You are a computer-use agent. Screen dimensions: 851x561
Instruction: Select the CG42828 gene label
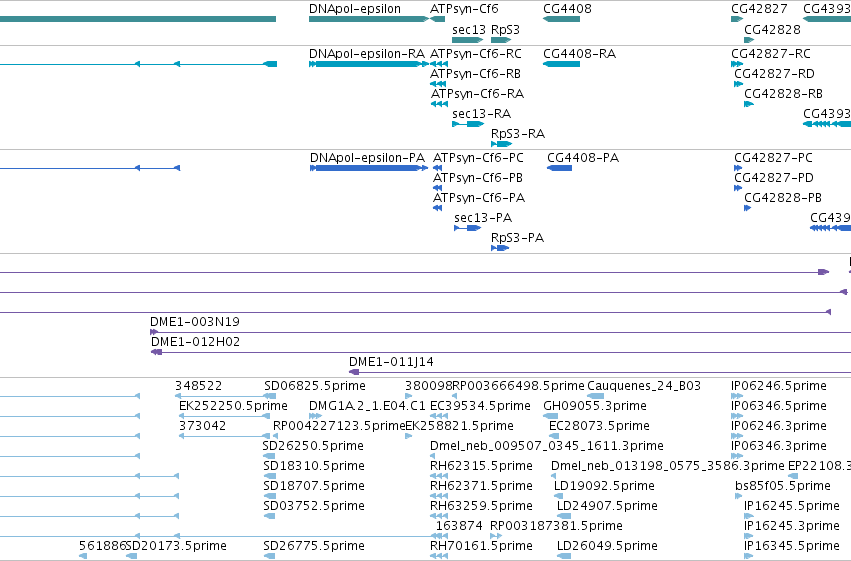[x=772, y=29]
